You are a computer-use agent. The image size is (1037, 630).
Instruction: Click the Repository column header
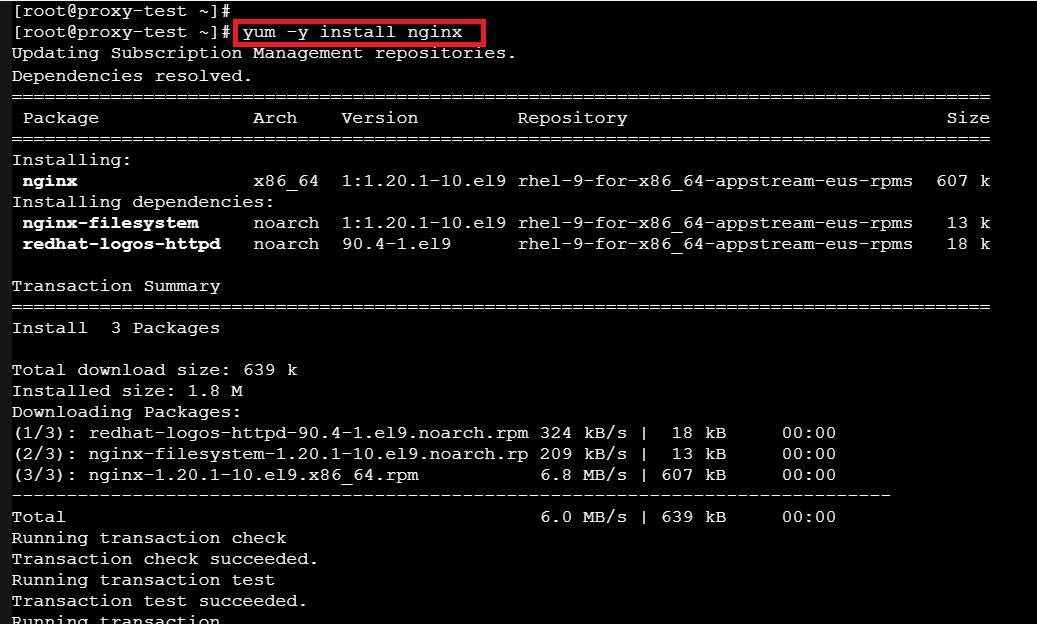point(572,118)
